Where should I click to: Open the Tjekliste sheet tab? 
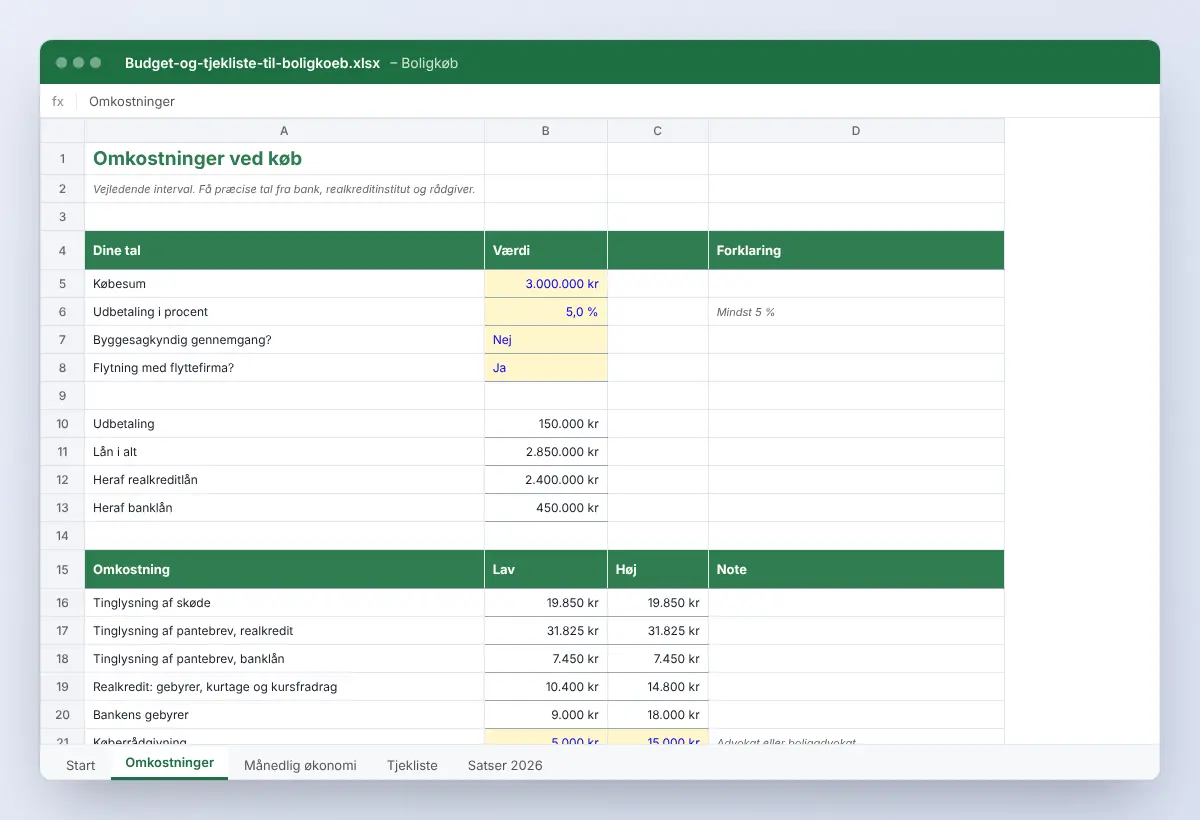coord(412,765)
